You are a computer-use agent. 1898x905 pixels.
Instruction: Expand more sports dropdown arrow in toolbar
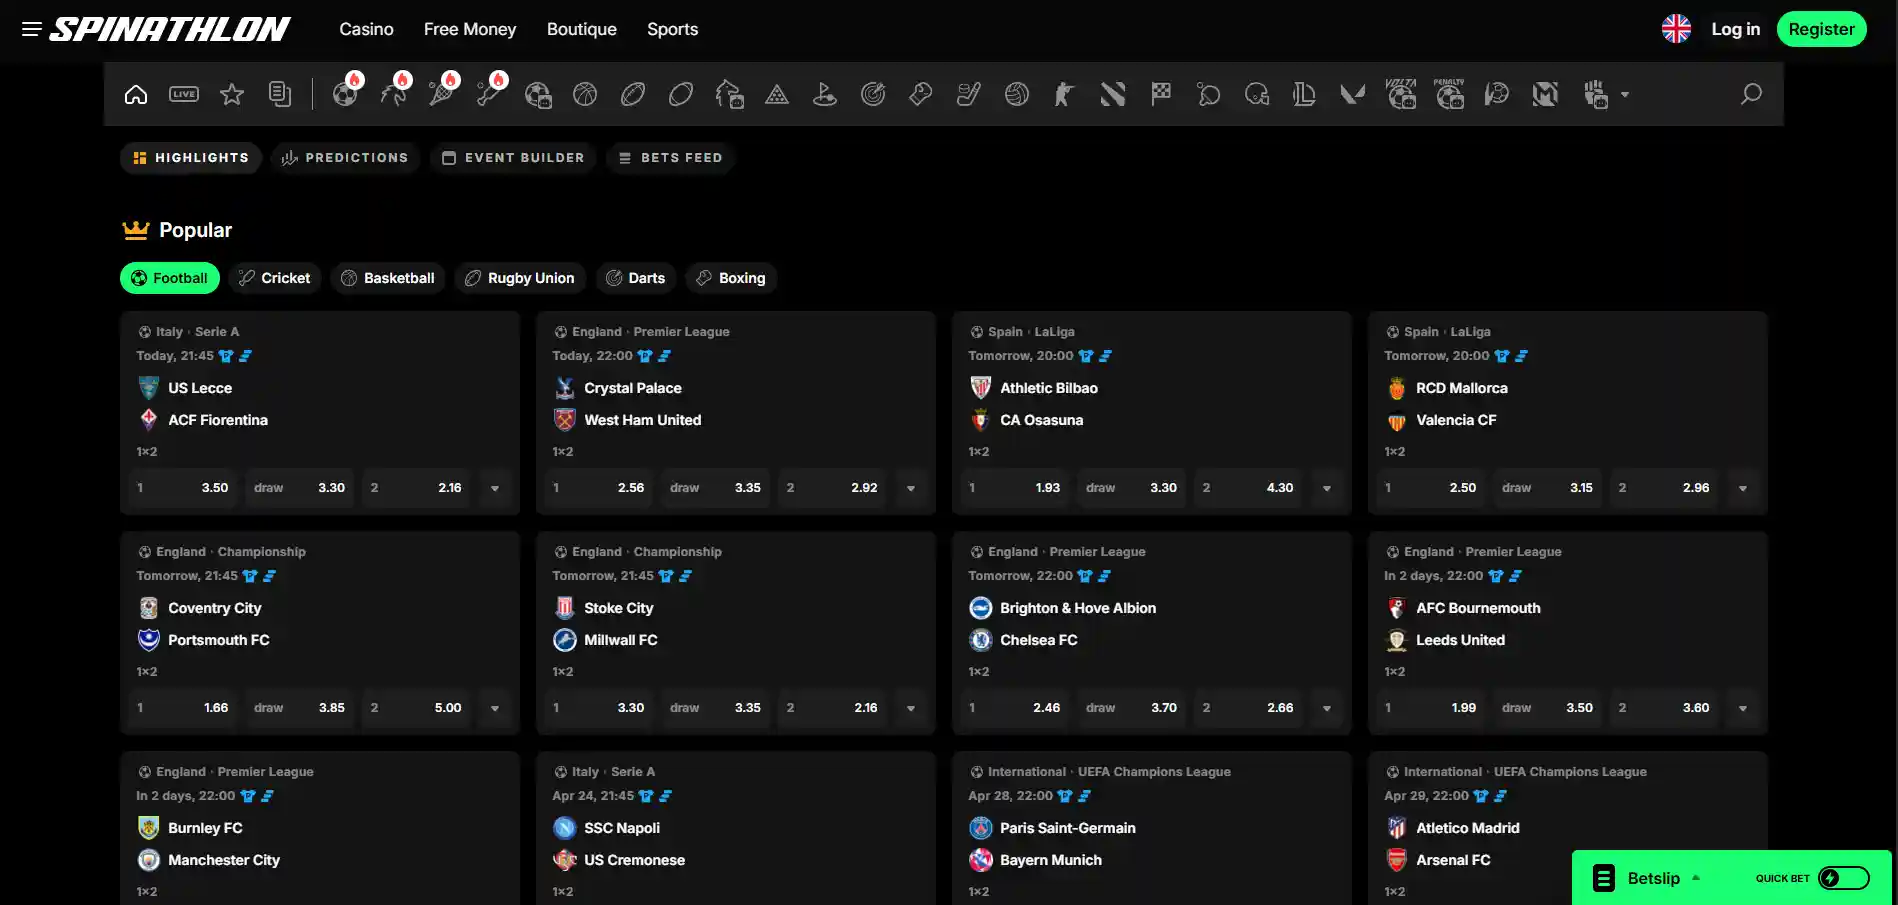click(x=1625, y=94)
